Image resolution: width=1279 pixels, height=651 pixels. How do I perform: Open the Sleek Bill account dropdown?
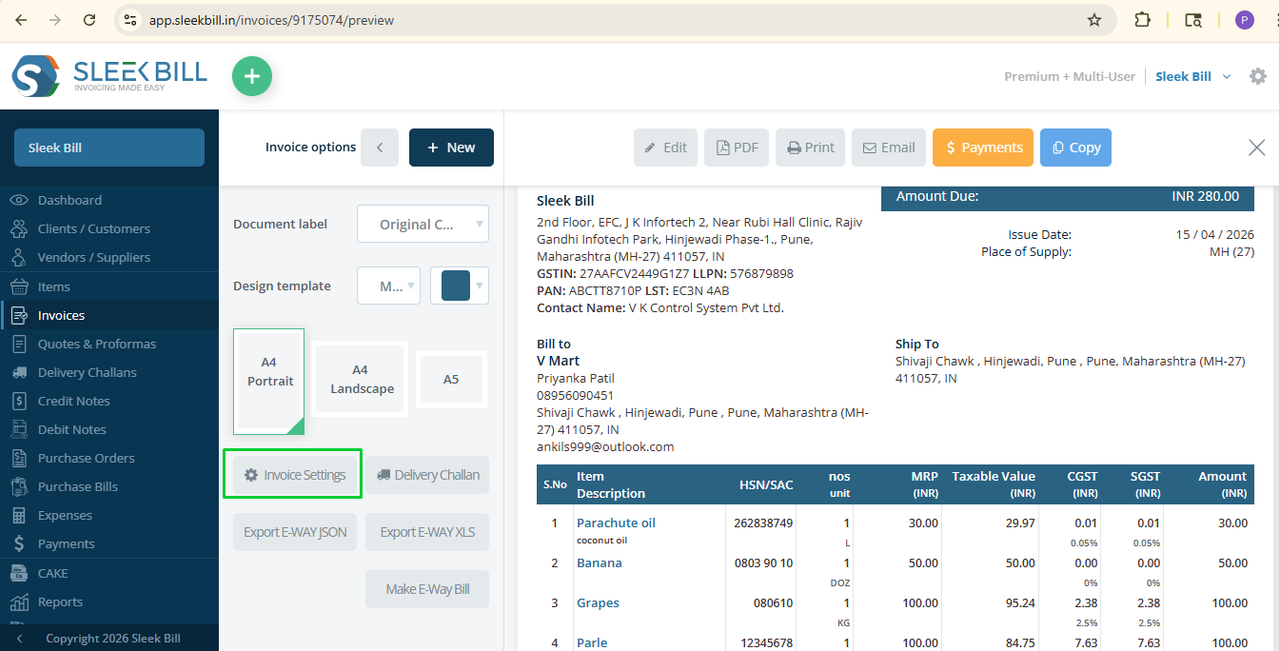[x=1193, y=76]
